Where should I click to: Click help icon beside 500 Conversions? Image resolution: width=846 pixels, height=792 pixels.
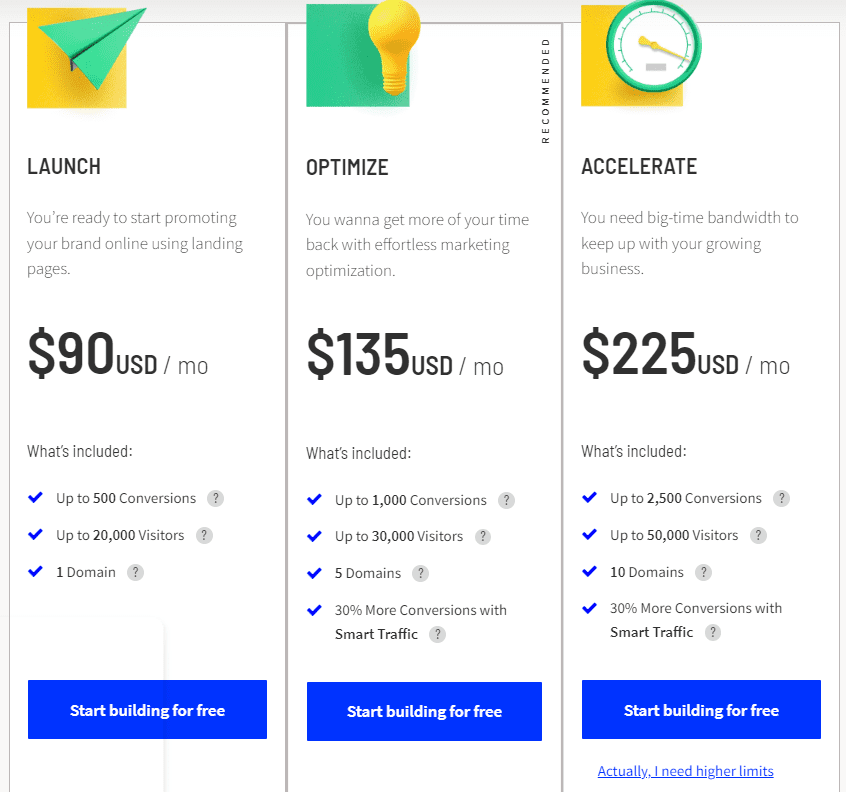click(215, 498)
